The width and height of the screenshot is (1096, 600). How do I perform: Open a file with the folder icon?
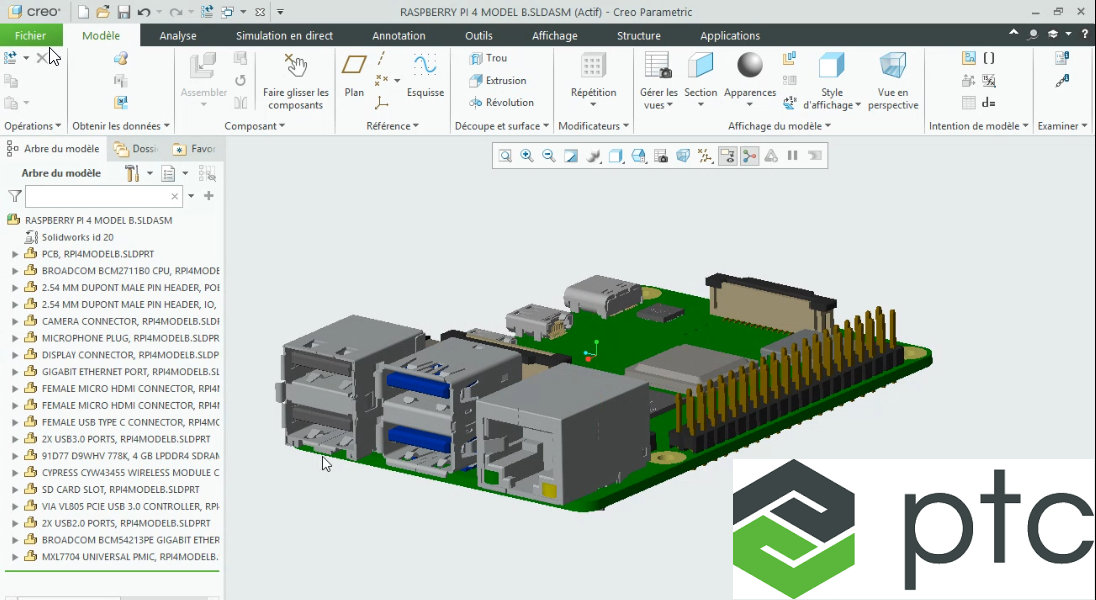coord(103,12)
